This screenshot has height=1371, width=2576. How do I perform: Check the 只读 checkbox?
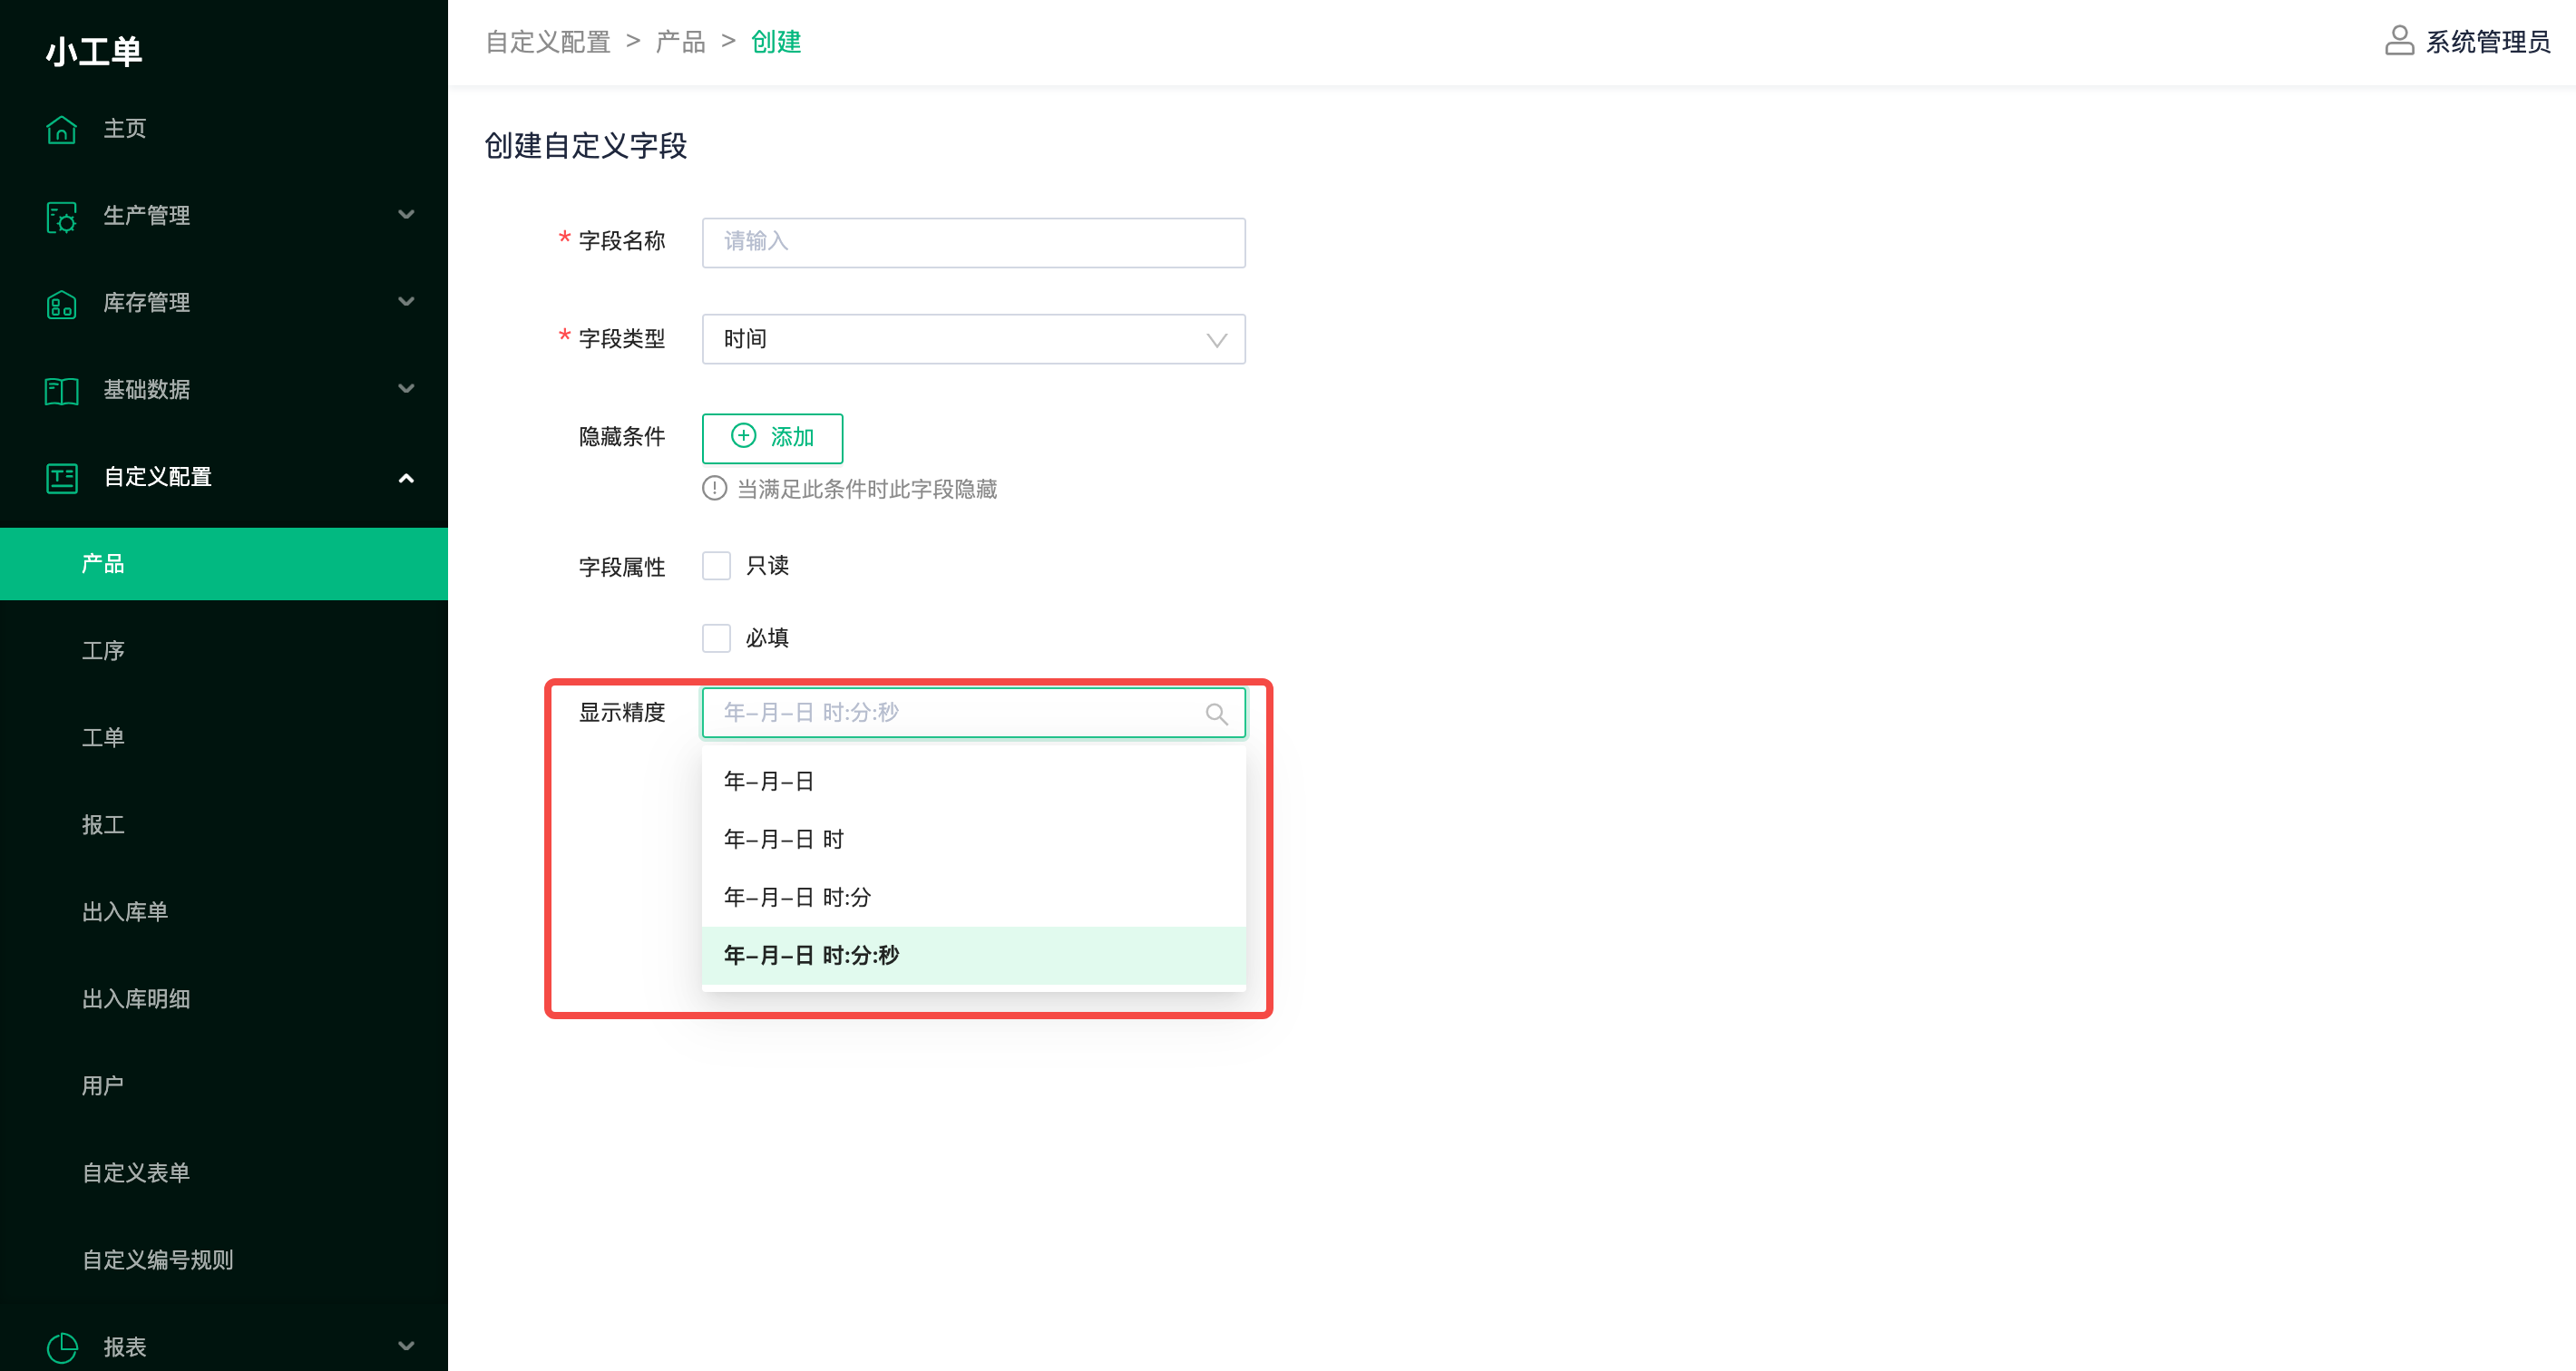tap(716, 566)
